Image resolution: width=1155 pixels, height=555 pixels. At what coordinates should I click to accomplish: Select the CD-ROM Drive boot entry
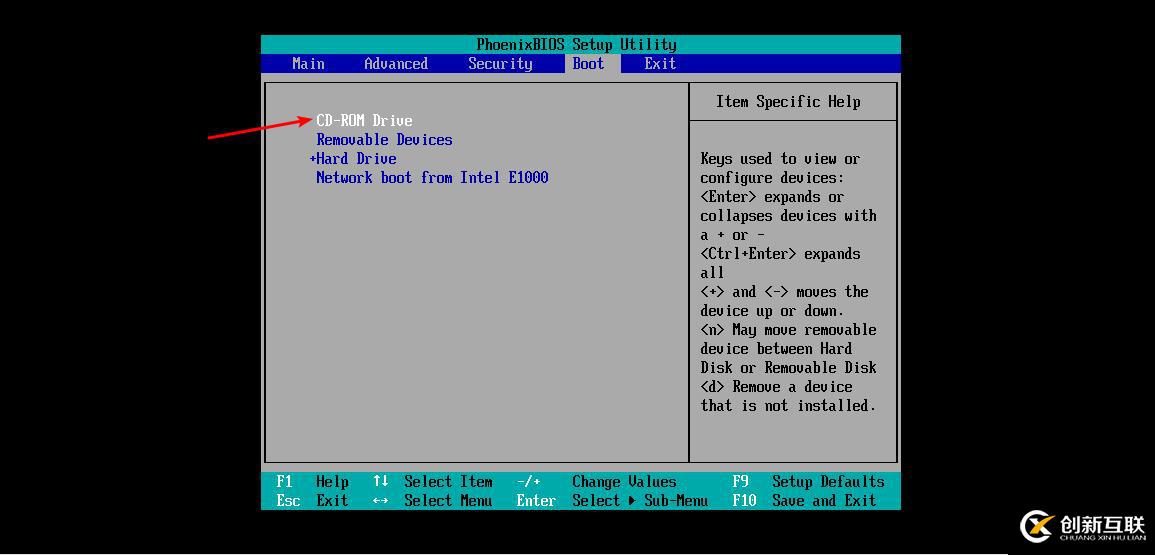pyautogui.click(x=364, y=120)
